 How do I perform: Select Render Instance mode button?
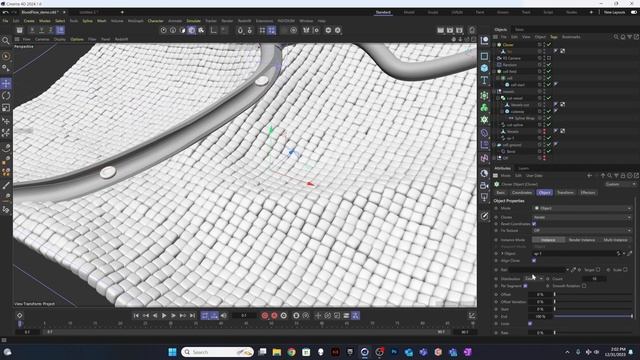pos(582,240)
